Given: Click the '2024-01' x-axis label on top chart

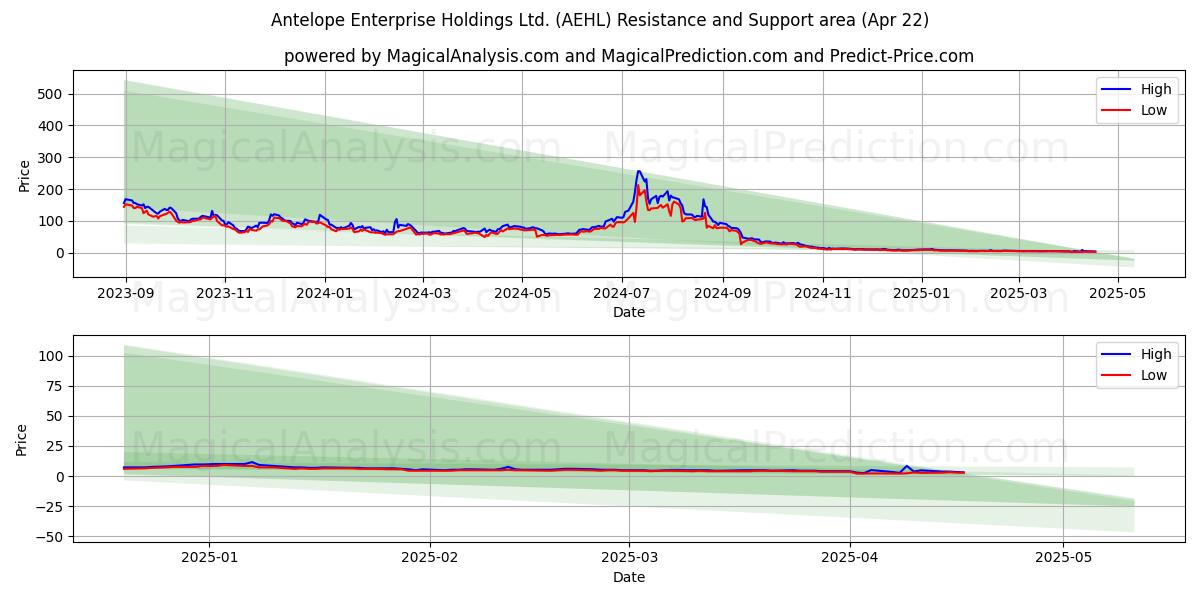Looking at the screenshot, I should pos(324,294).
